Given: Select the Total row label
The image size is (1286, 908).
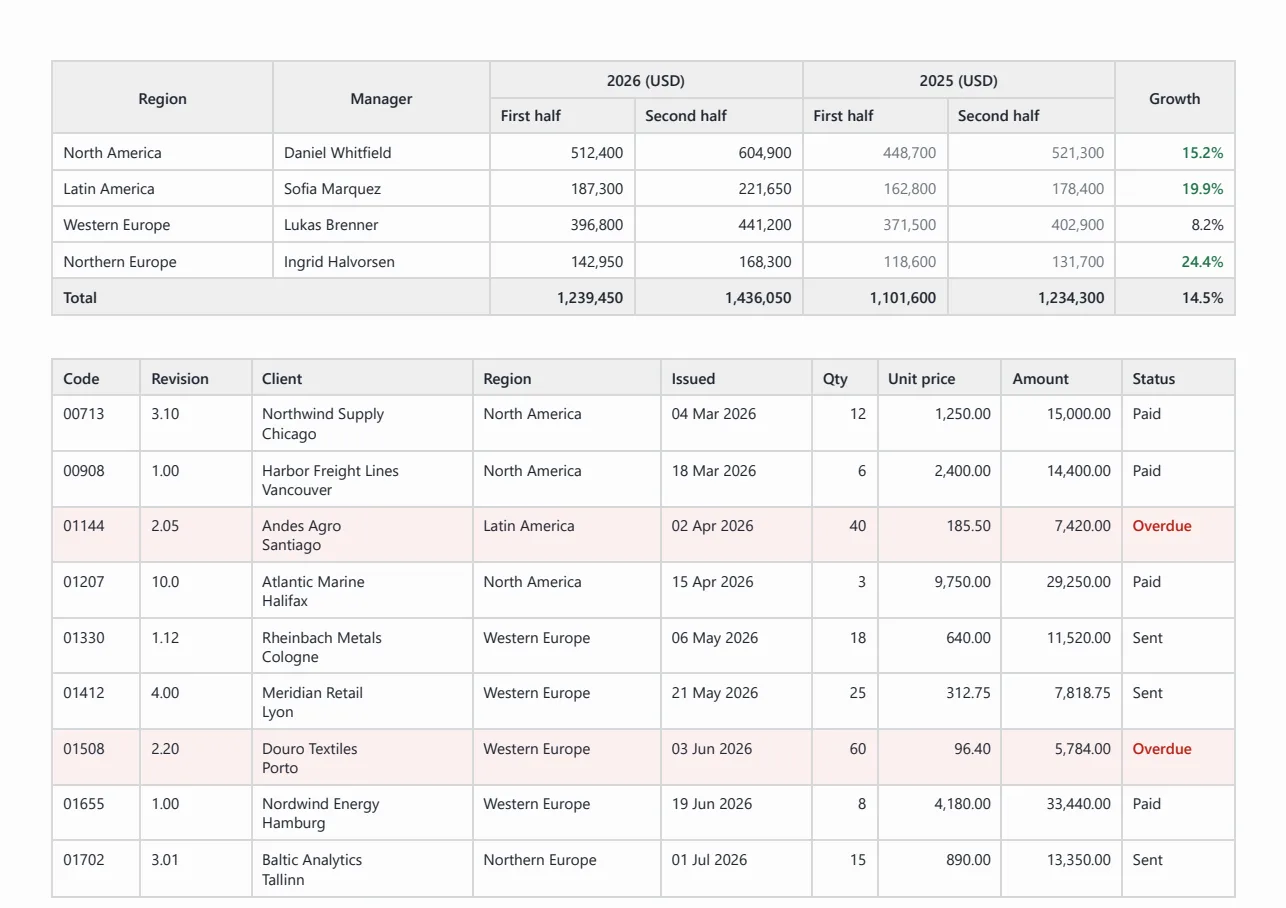Looking at the screenshot, I should [80, 297].
